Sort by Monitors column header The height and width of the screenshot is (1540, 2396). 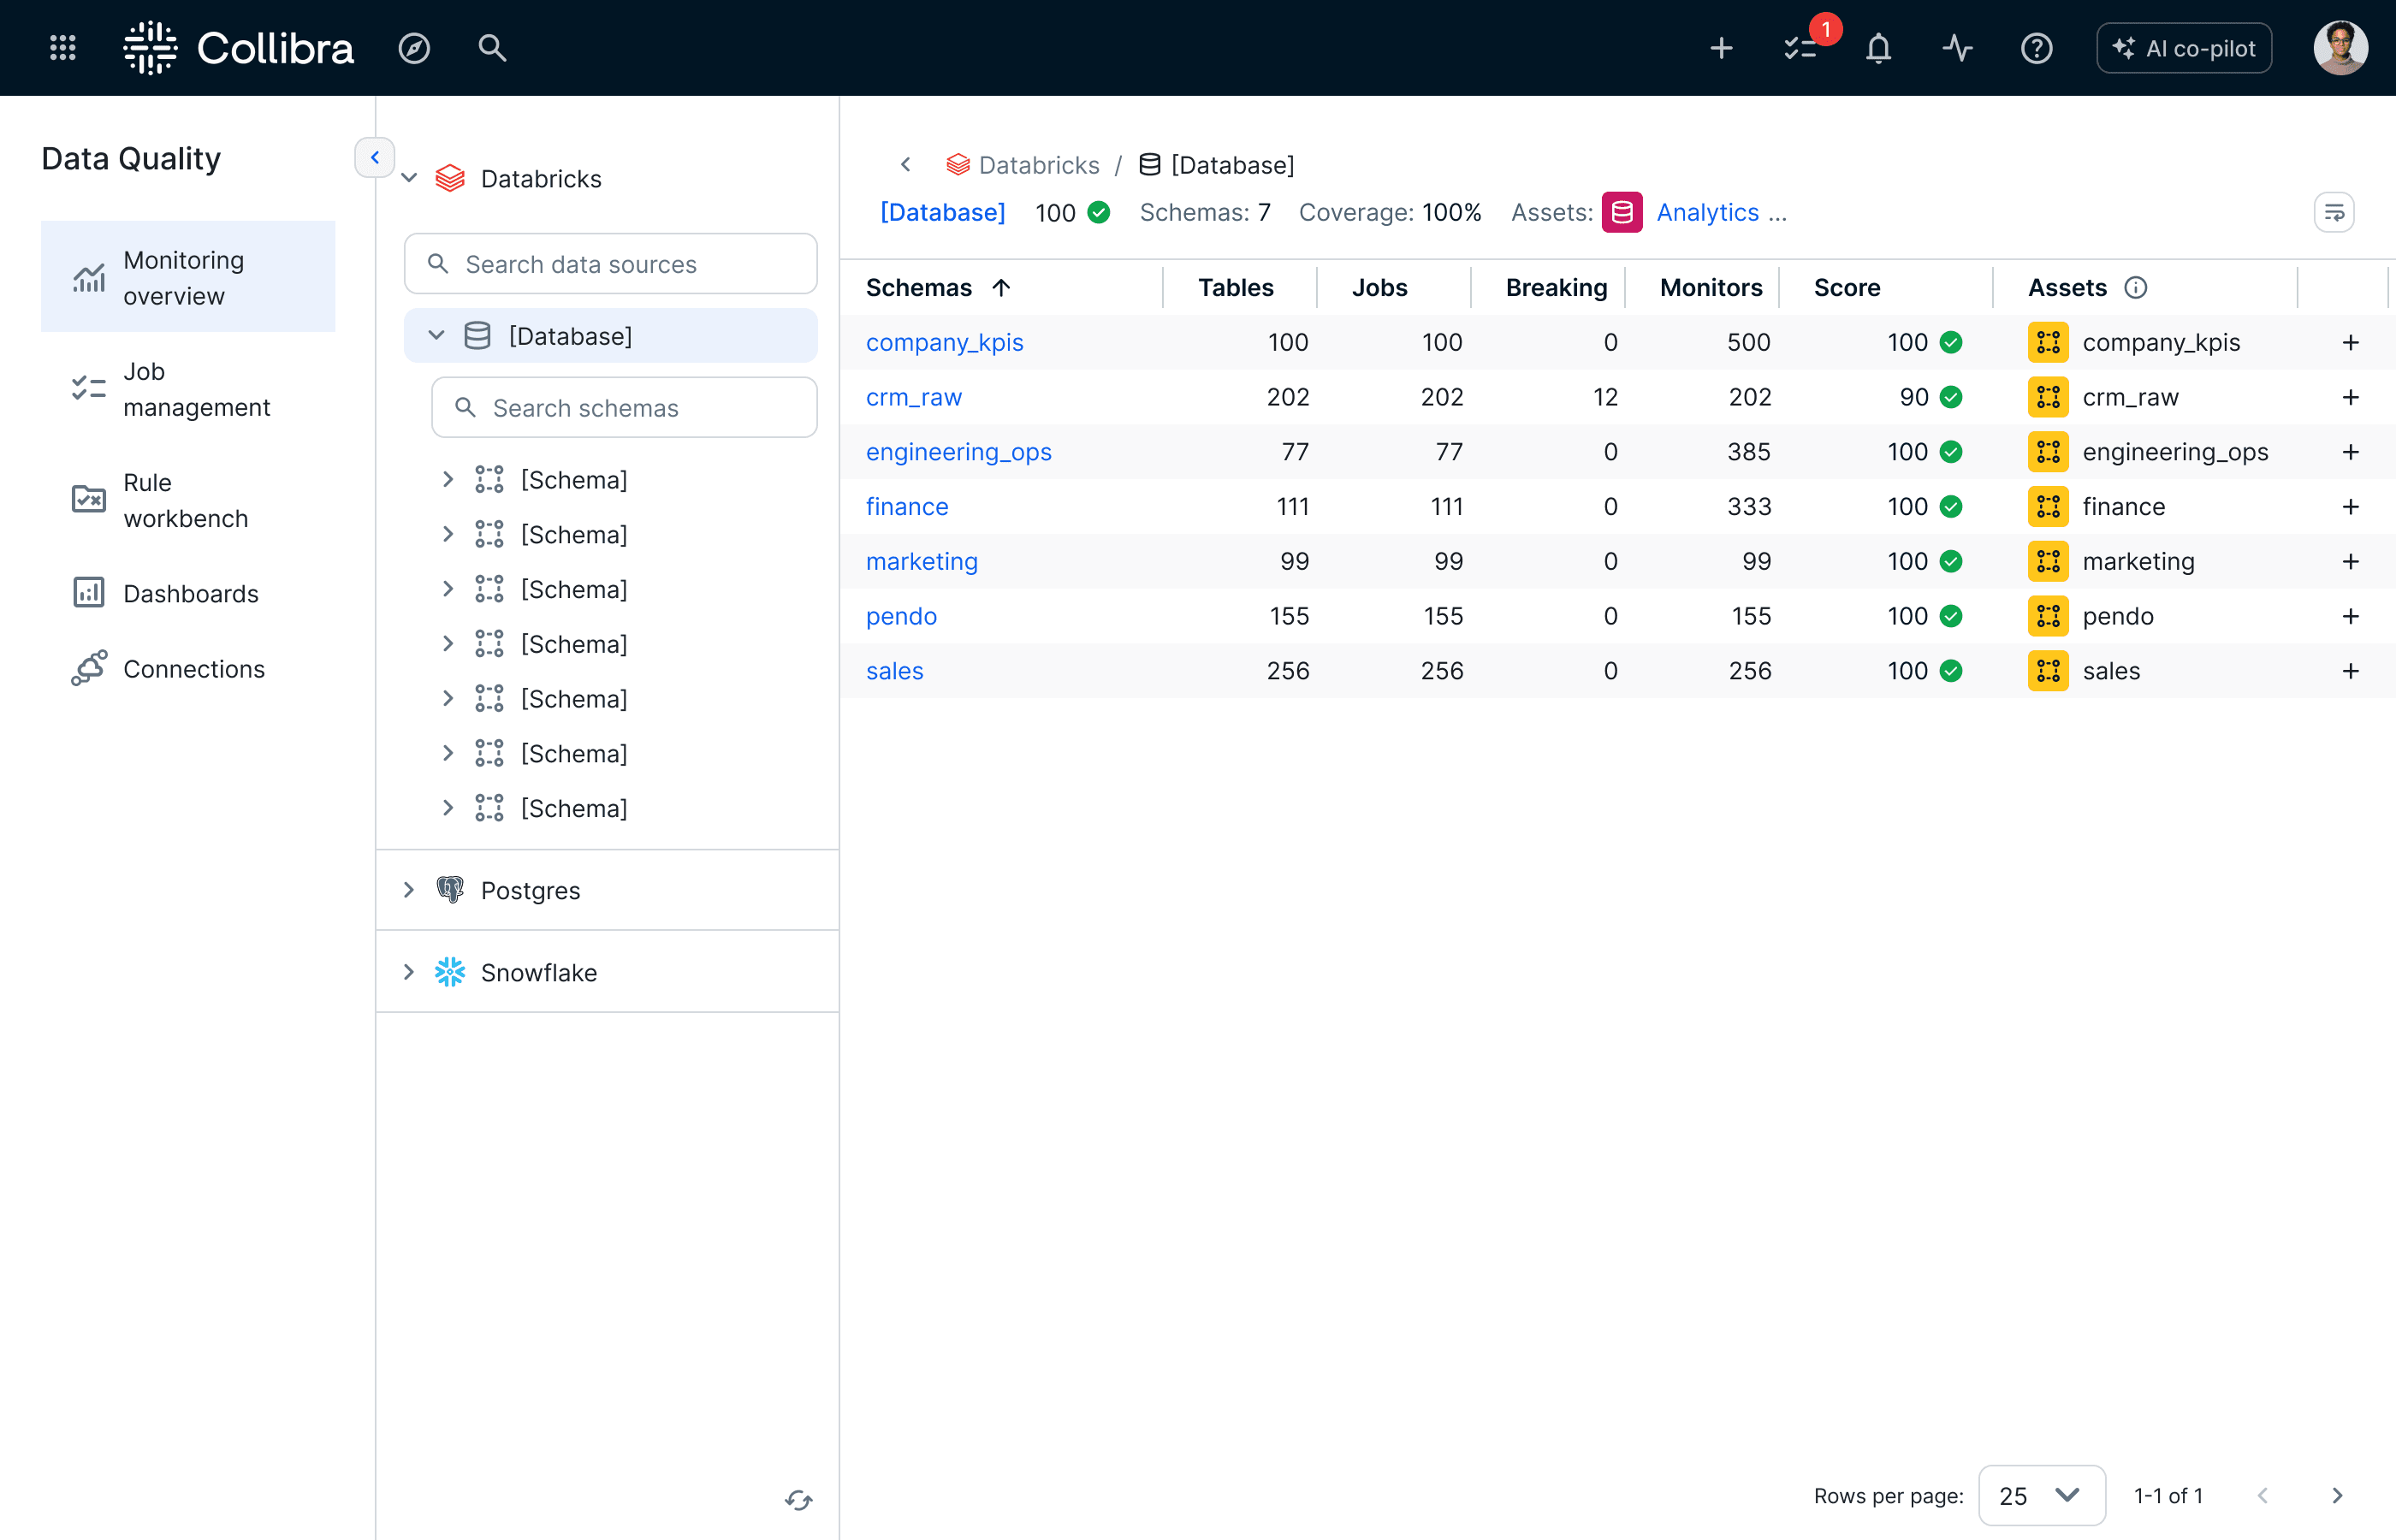[1710, 288]
